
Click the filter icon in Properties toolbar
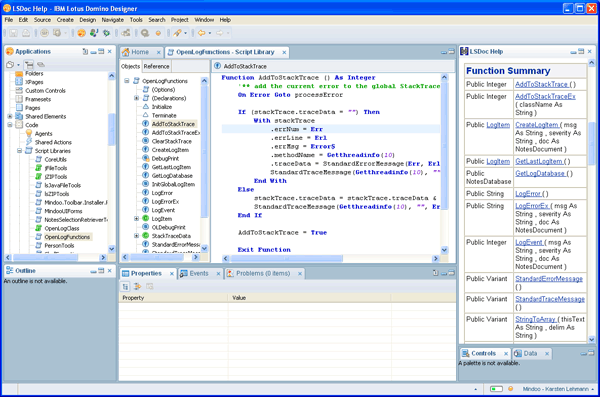[x=137, y=286]
